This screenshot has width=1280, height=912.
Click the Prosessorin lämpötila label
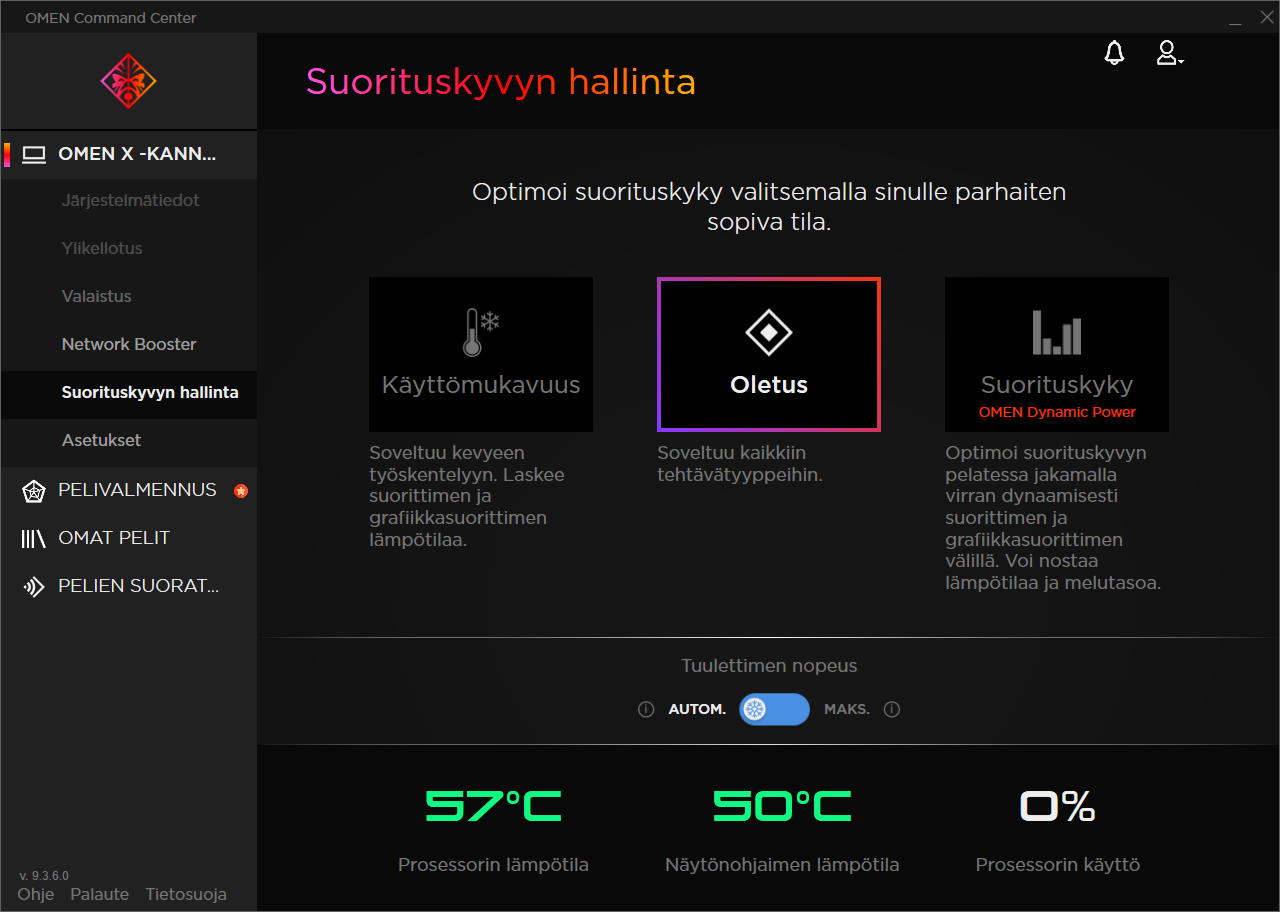pos(493,865)
